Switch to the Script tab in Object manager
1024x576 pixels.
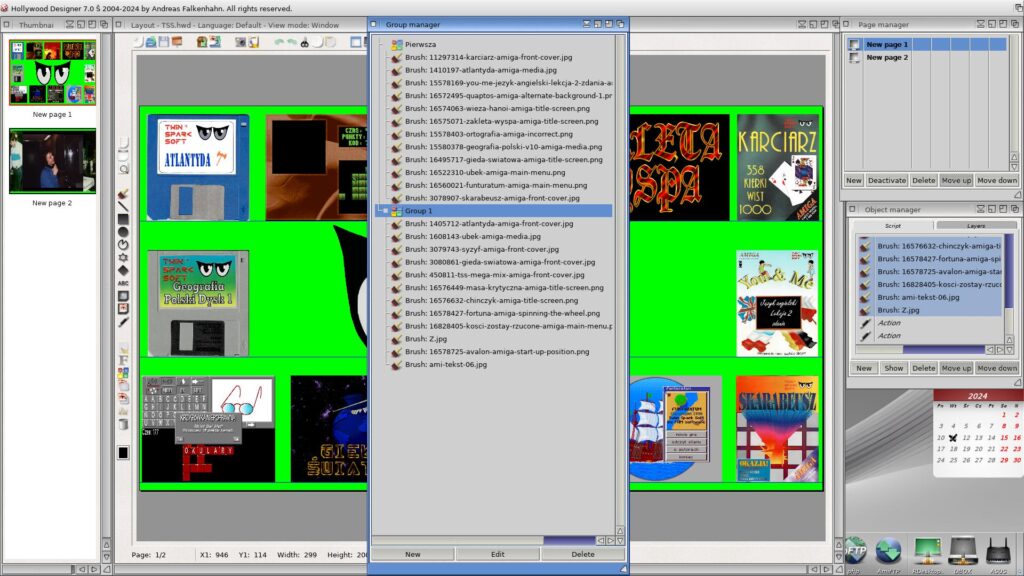pyautogui.click(x=892, y=225)
